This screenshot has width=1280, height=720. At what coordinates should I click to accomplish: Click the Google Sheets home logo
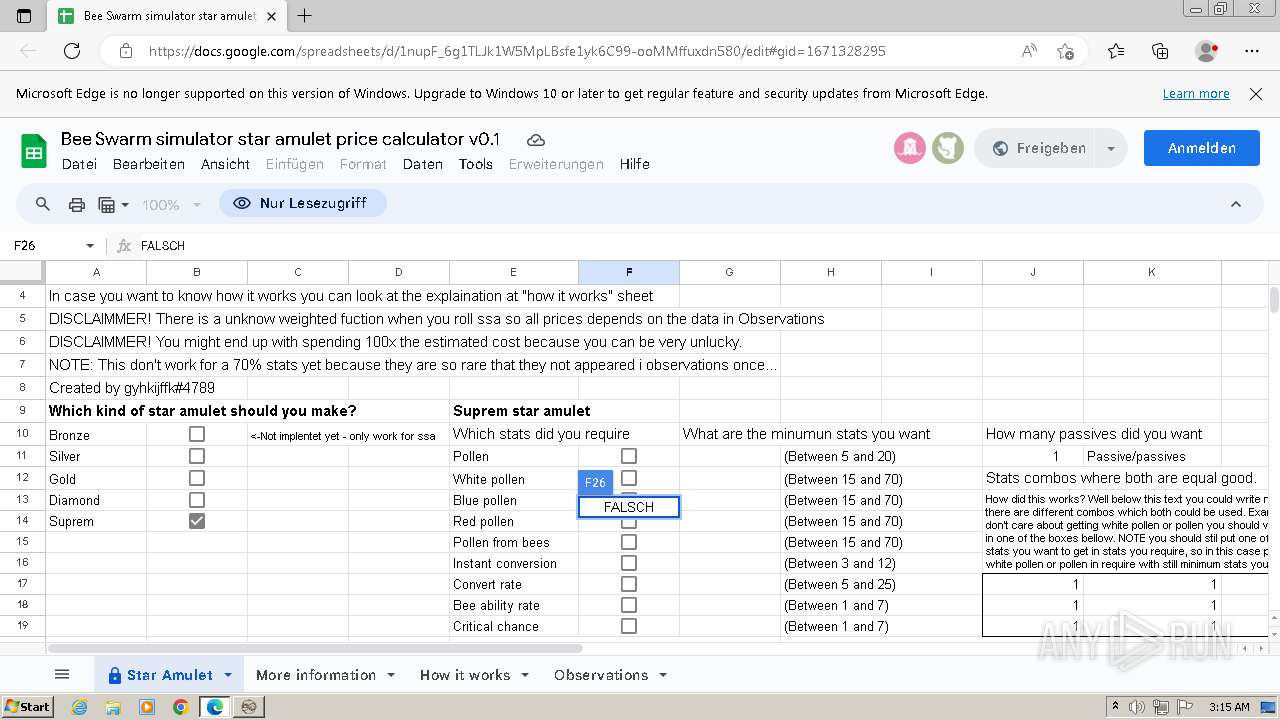(x=34, y=151)
